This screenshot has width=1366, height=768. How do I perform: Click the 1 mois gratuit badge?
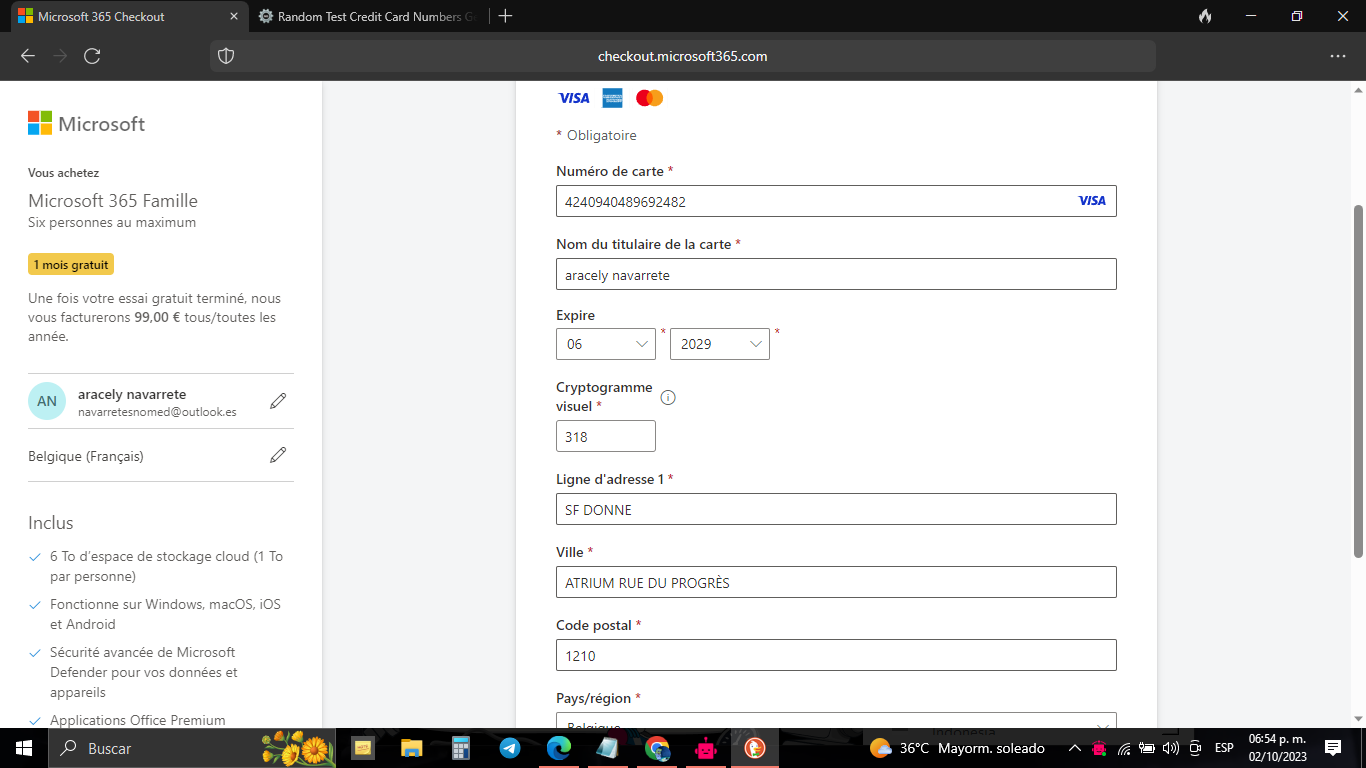coord(71,265)
